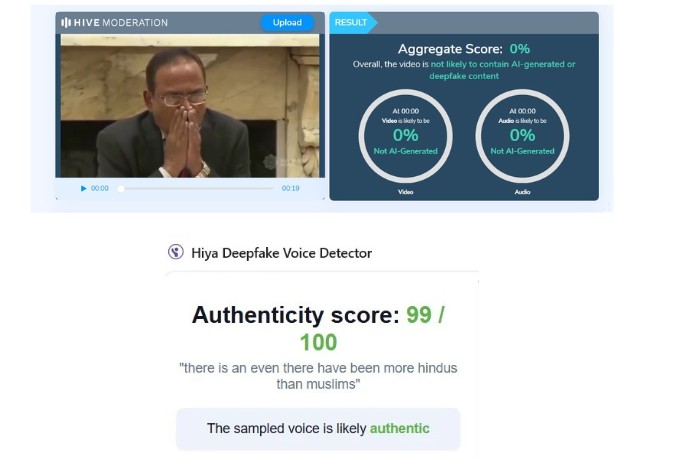Click the Upload button
The width and height of the screenshot is (688, 461).
pyautogui.click(x=287, y=22)
